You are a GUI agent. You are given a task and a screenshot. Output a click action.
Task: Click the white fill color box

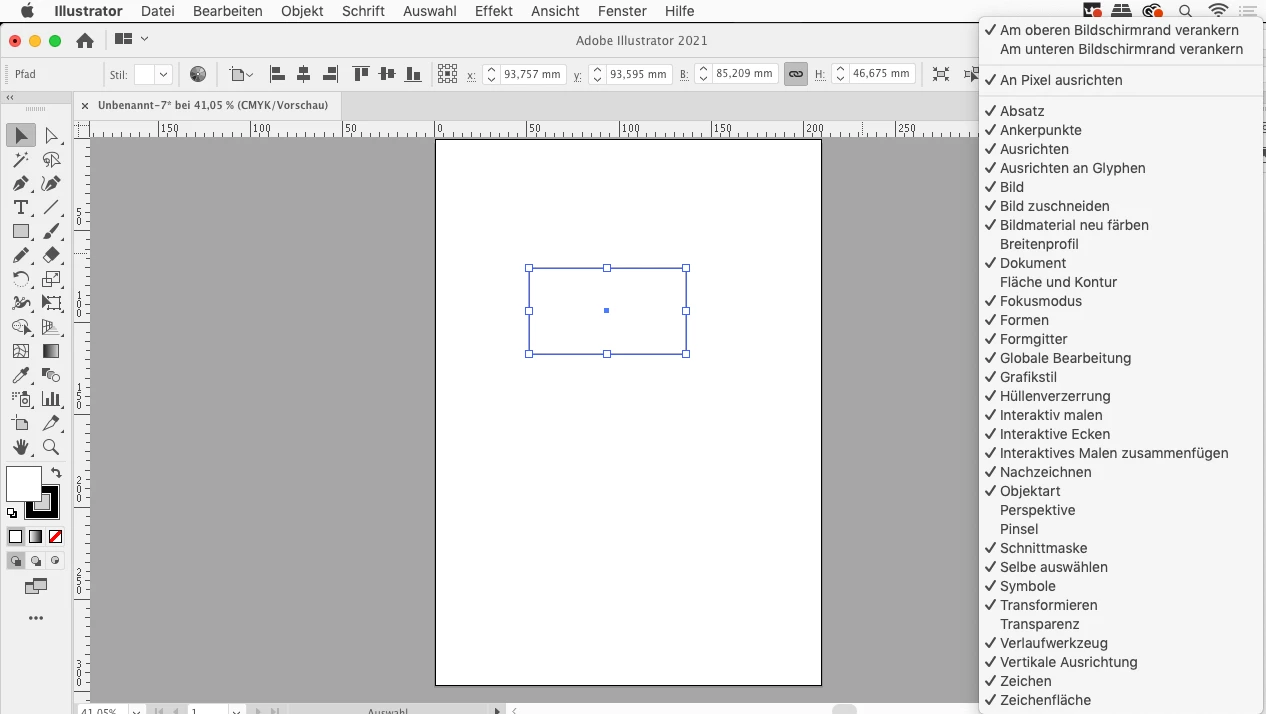[22, 484]
